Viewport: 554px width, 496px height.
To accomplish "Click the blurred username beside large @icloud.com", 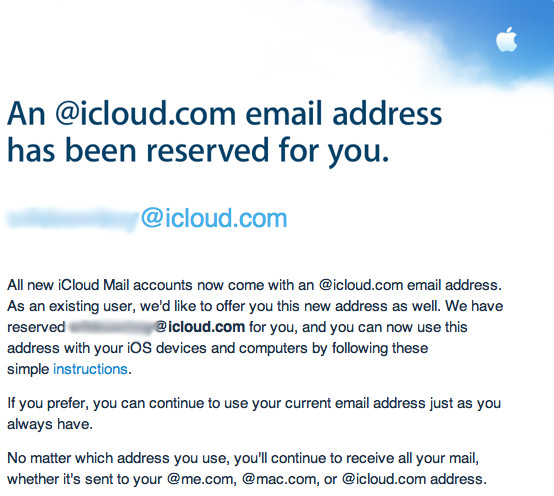I will point(72,220).
